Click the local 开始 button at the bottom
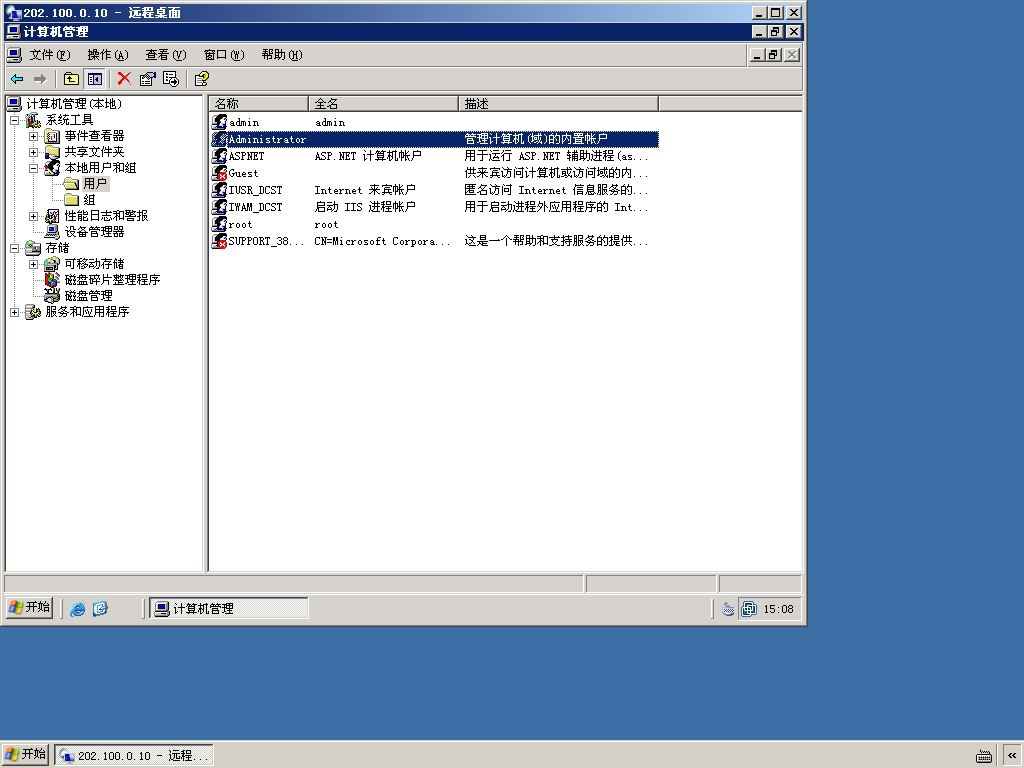The height and width of the screenshot is (768, 1024). pyautogui.click(x=25, y=754)
